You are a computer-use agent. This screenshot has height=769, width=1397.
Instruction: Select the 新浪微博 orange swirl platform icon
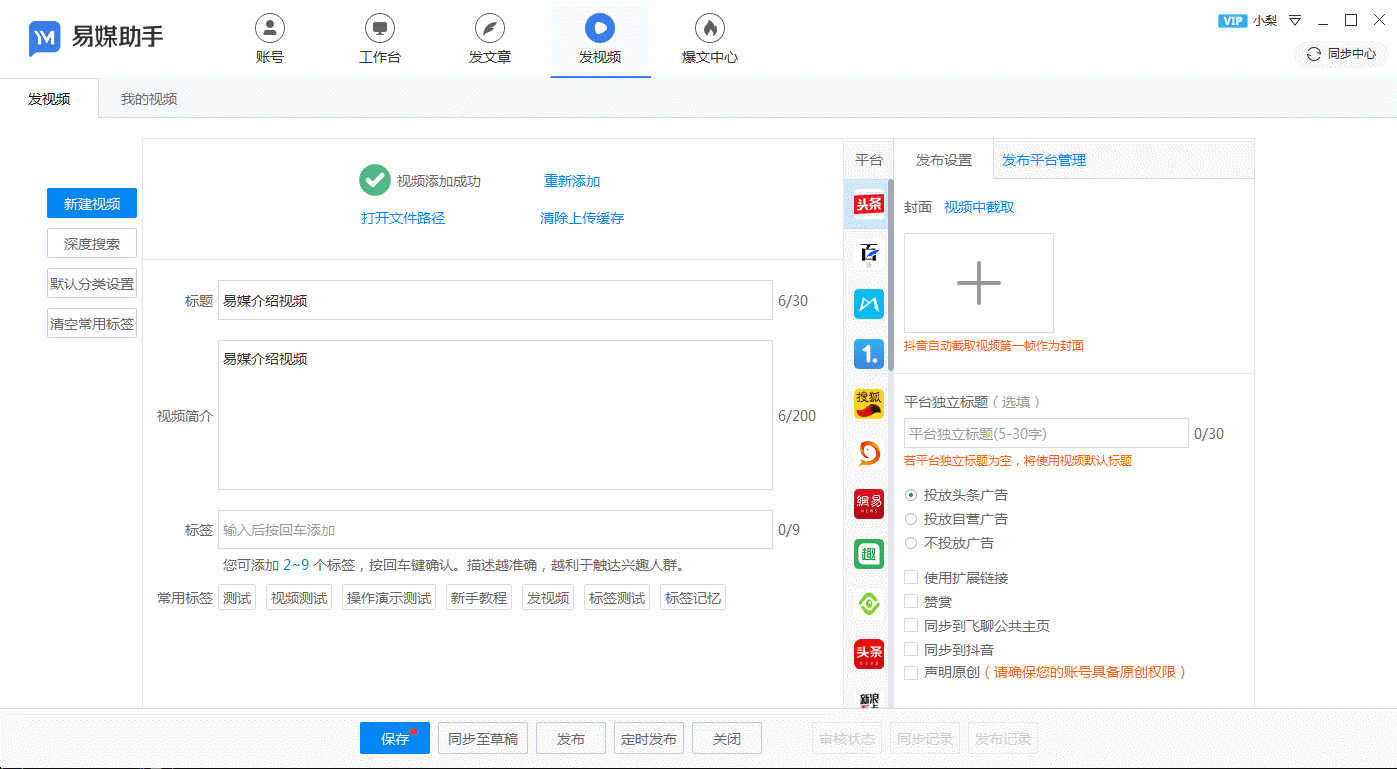click(x=869, y=453)
